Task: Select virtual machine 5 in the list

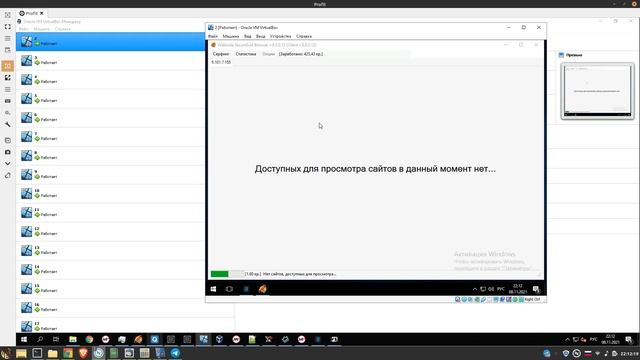Action: [111, 99]
